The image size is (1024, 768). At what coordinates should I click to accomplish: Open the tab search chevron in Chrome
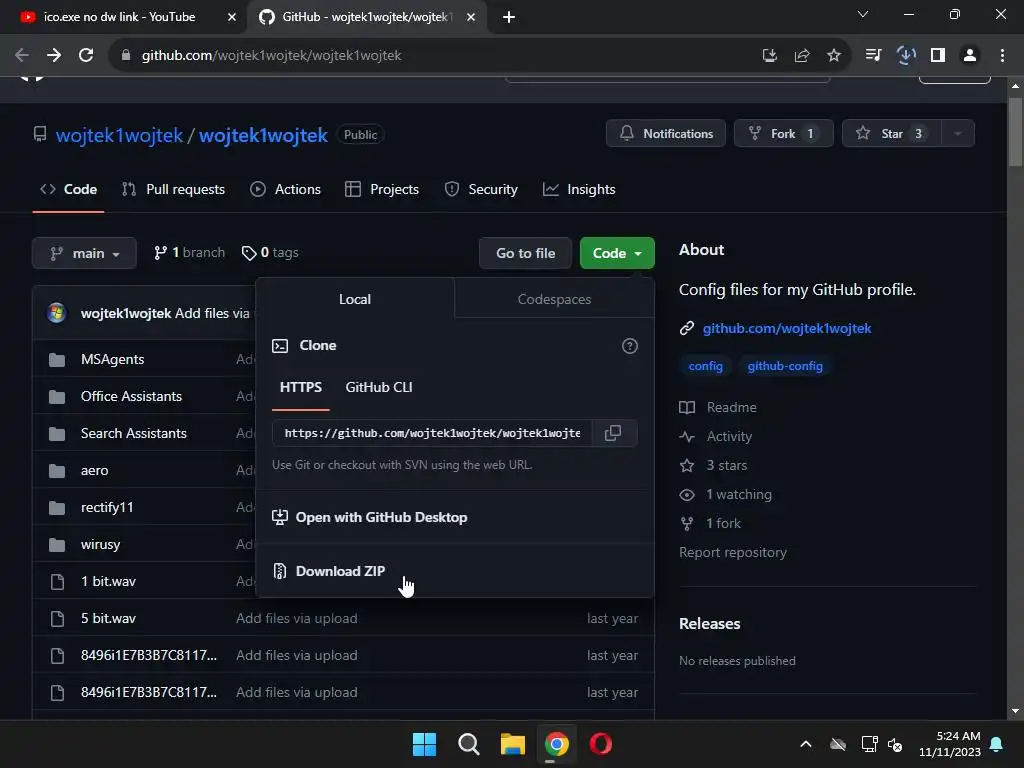click(x=863, y=14)
